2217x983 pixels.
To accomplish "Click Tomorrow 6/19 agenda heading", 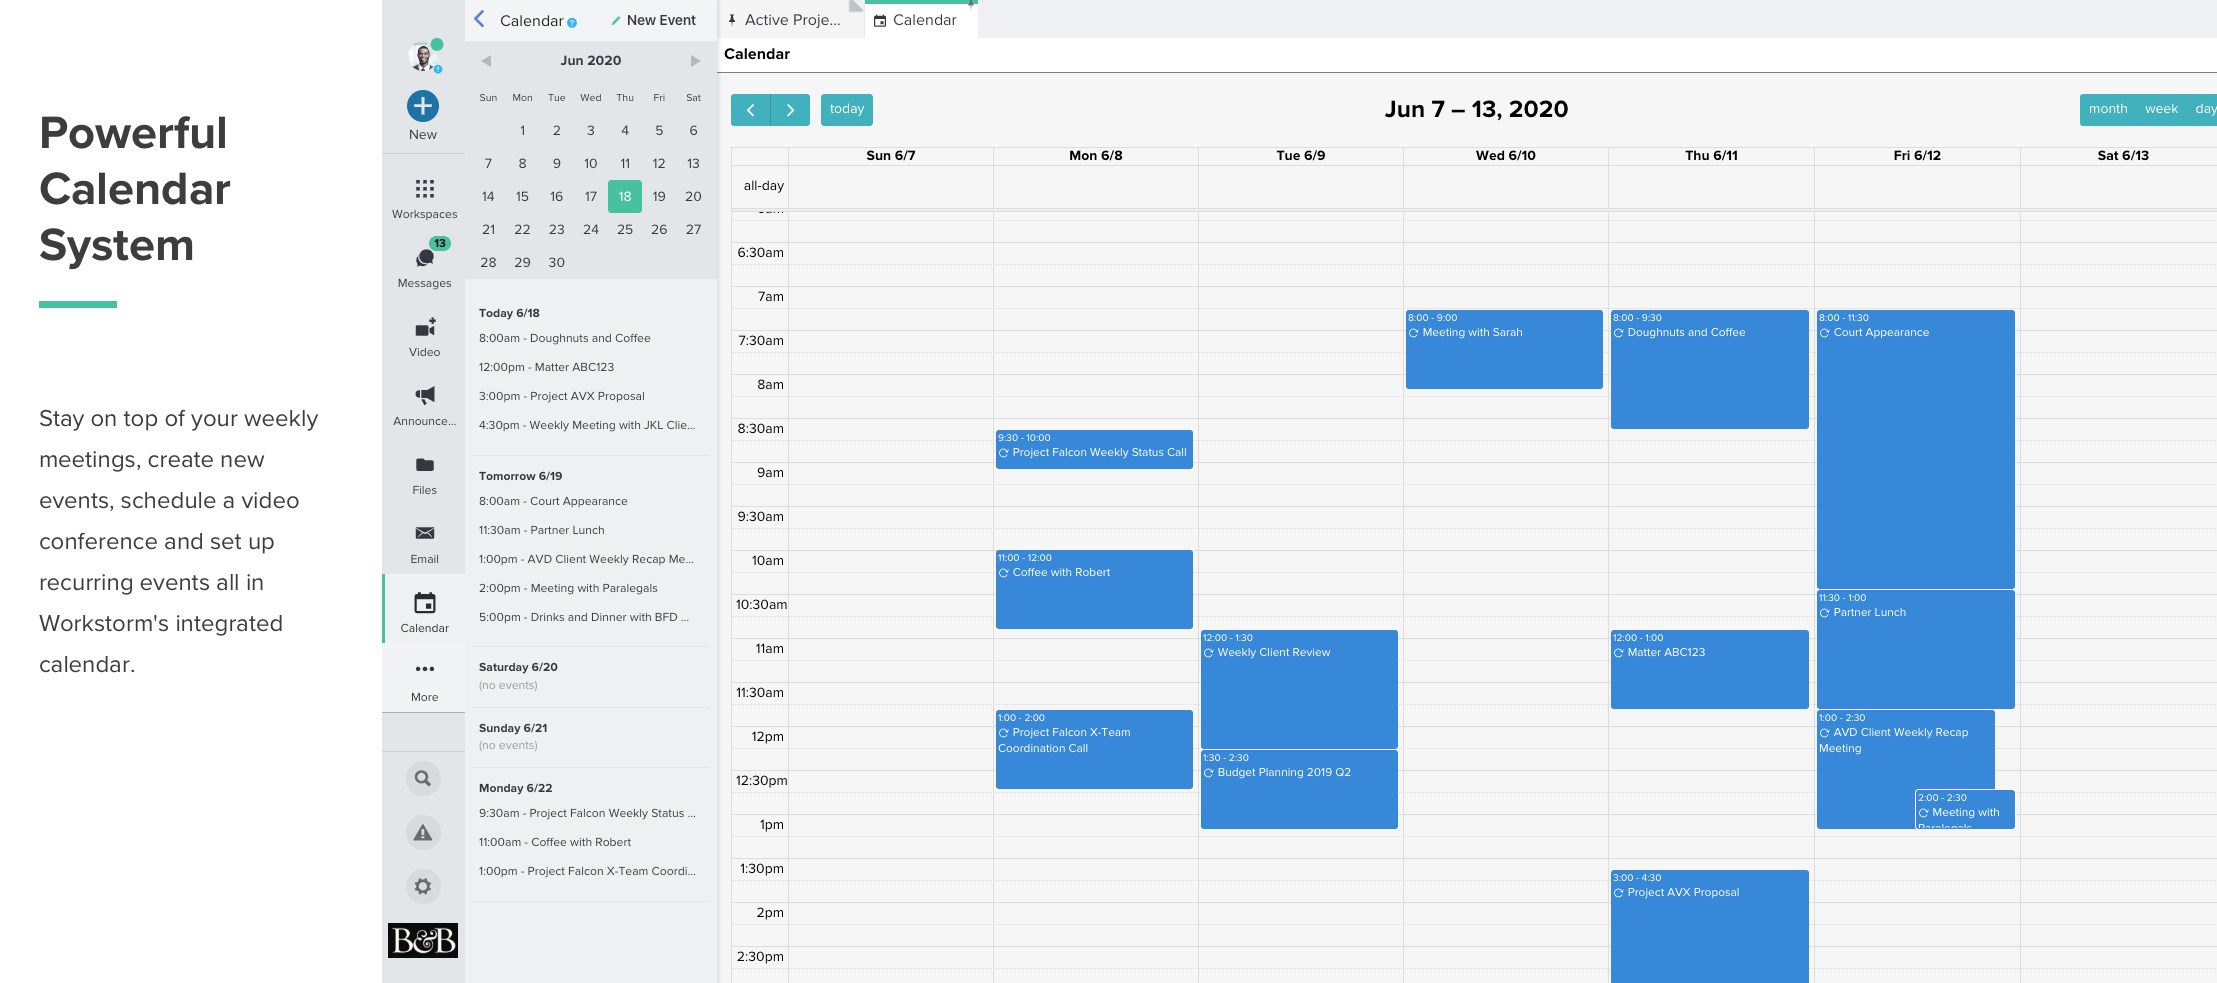I will pyautogui.click(x=520, y=476).
